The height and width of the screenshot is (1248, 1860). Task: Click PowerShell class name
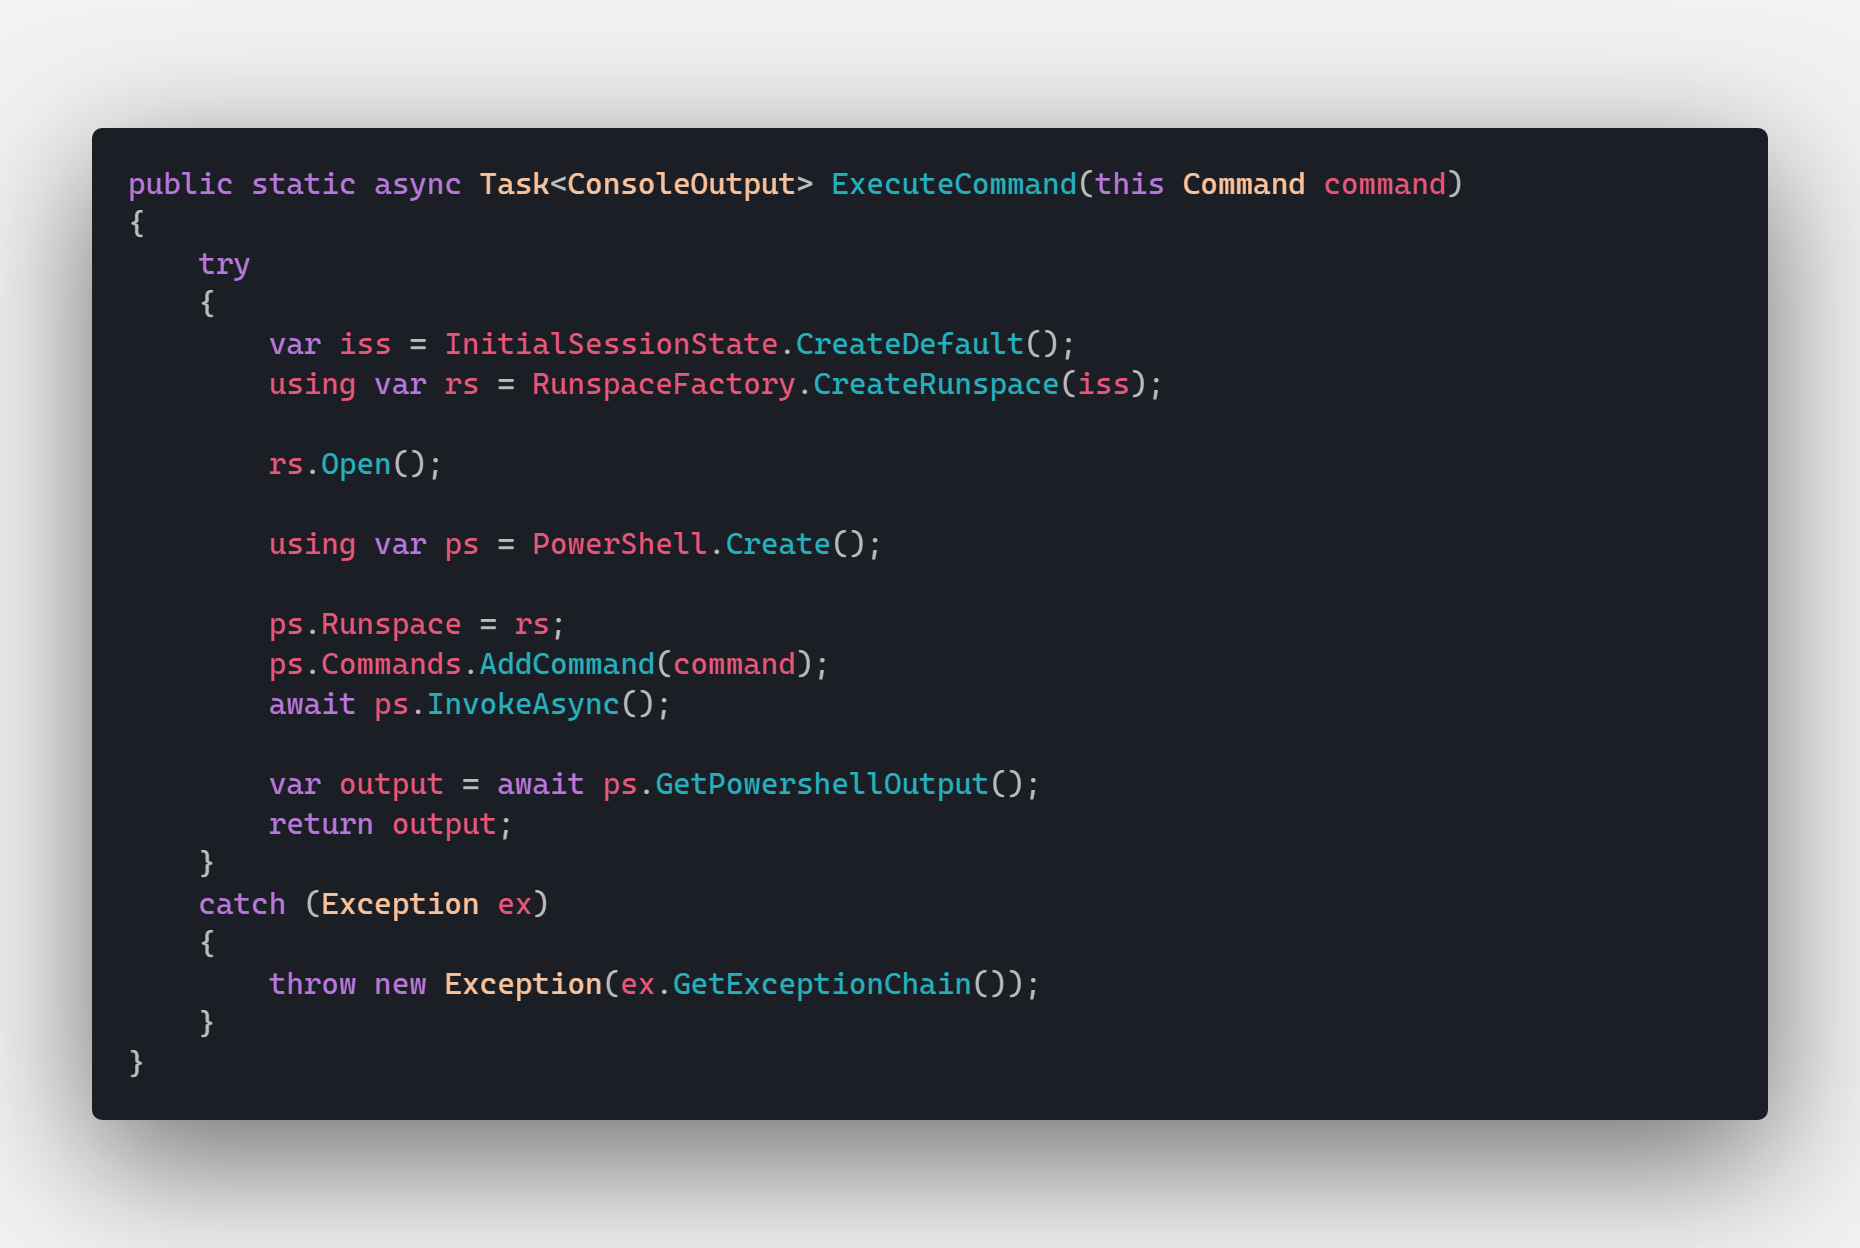click(620, 544)
